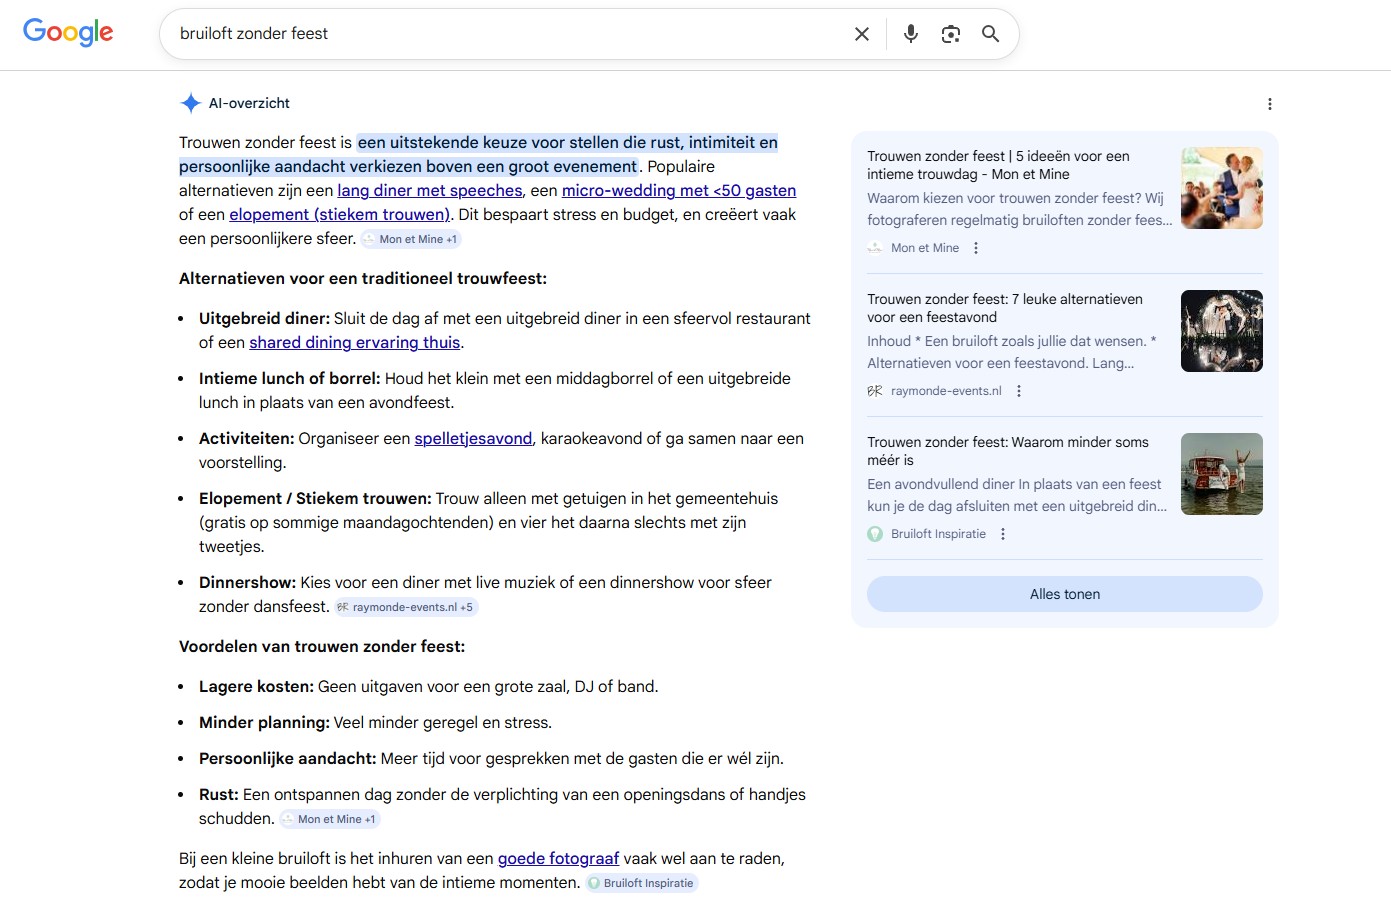1391x903 pixels.
Task: Click the bold text 'Persoonlijke aandacht:'
Action: tap(288, 758)
